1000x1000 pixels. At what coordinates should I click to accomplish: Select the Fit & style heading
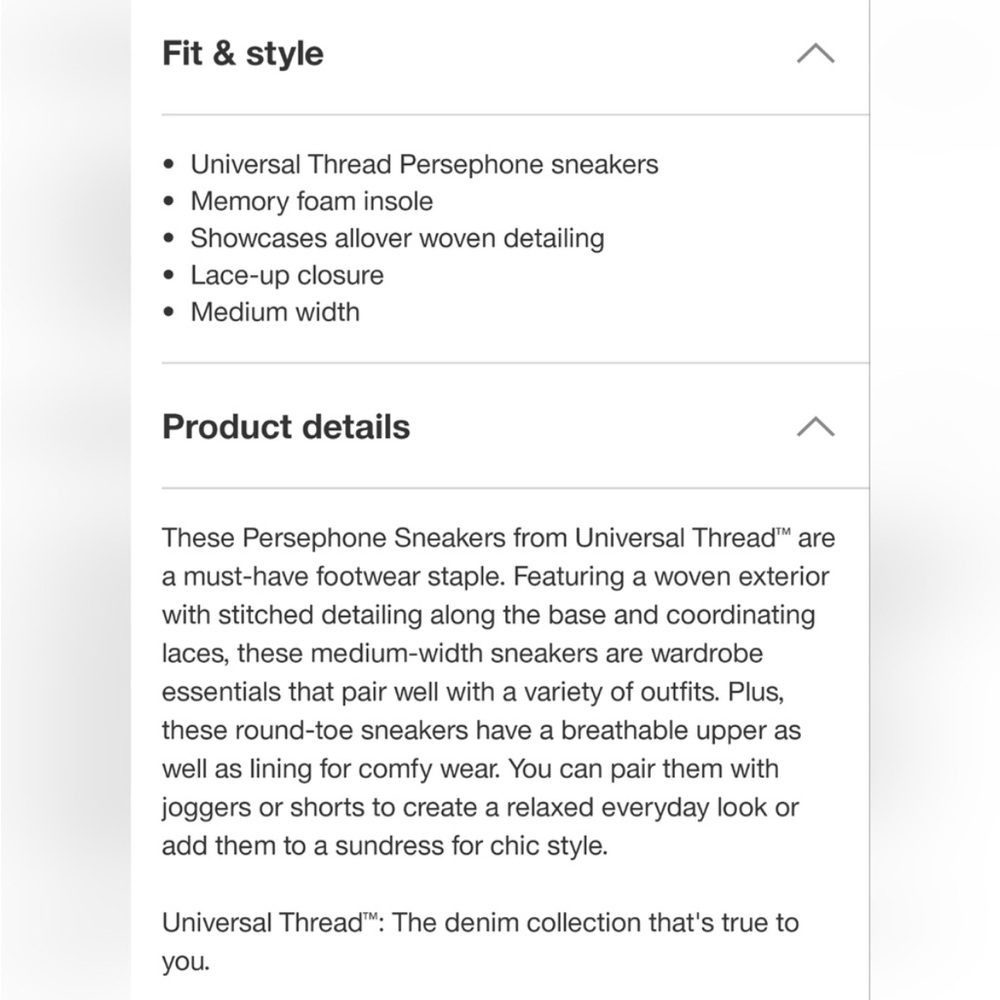tap(241, 54)
